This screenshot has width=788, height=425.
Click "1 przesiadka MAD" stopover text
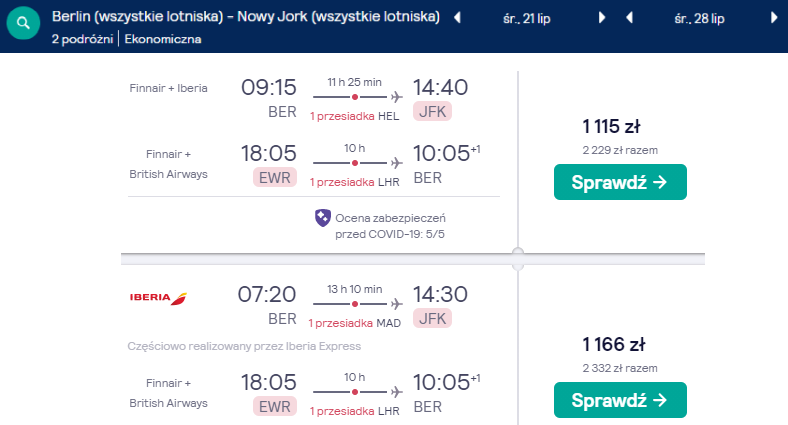click(354, 323)
